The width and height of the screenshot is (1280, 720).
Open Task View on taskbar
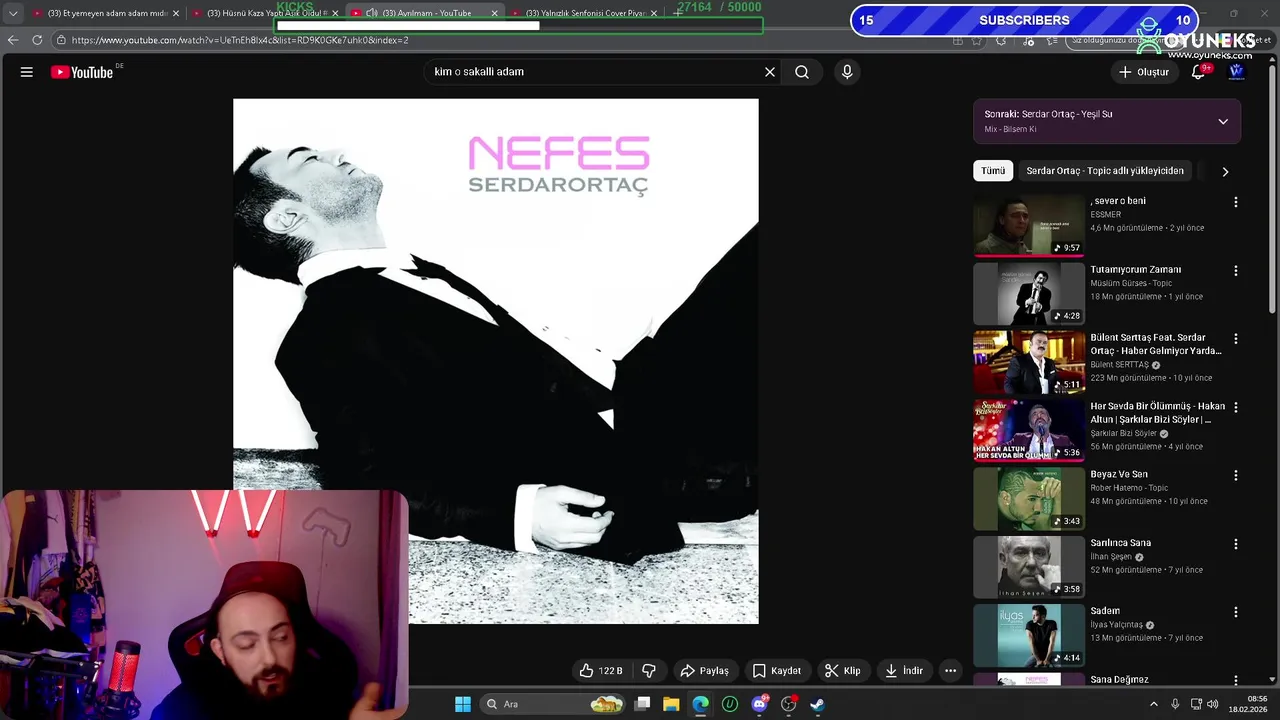[x=642, y=704]
